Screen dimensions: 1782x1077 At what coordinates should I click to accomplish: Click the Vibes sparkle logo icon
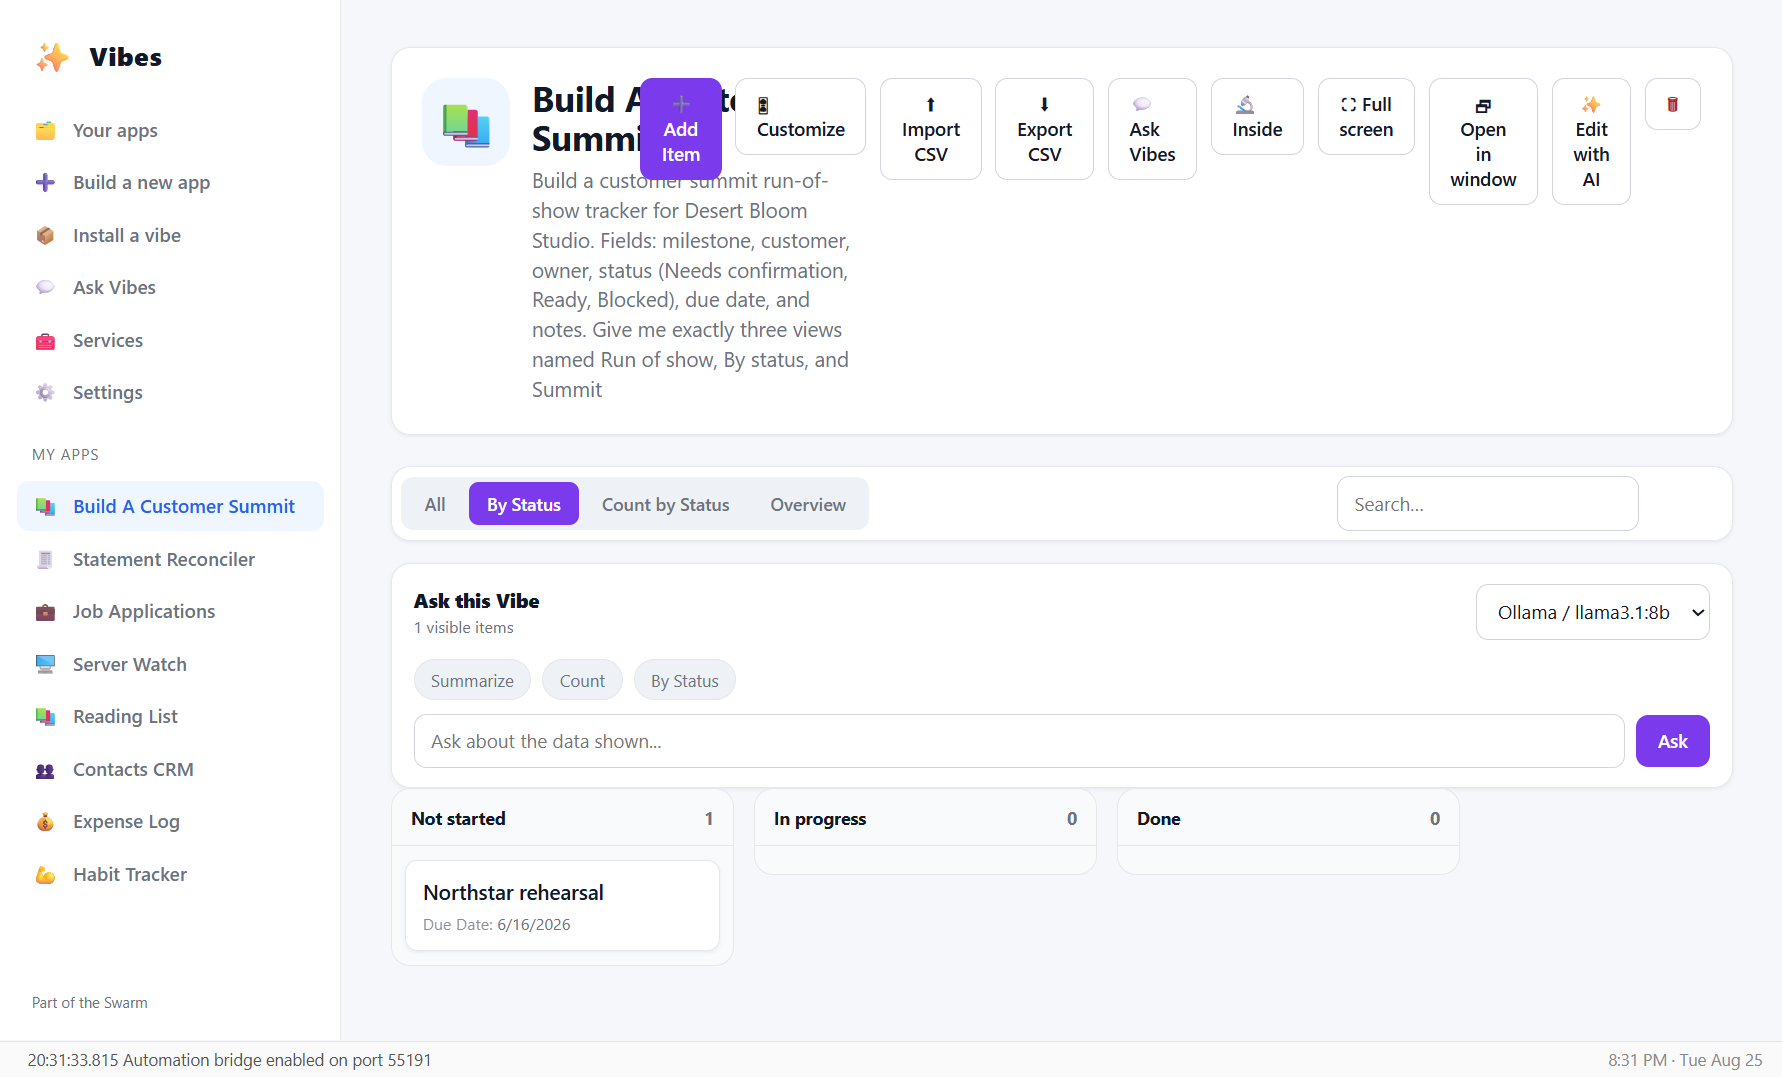click(52, 57)
